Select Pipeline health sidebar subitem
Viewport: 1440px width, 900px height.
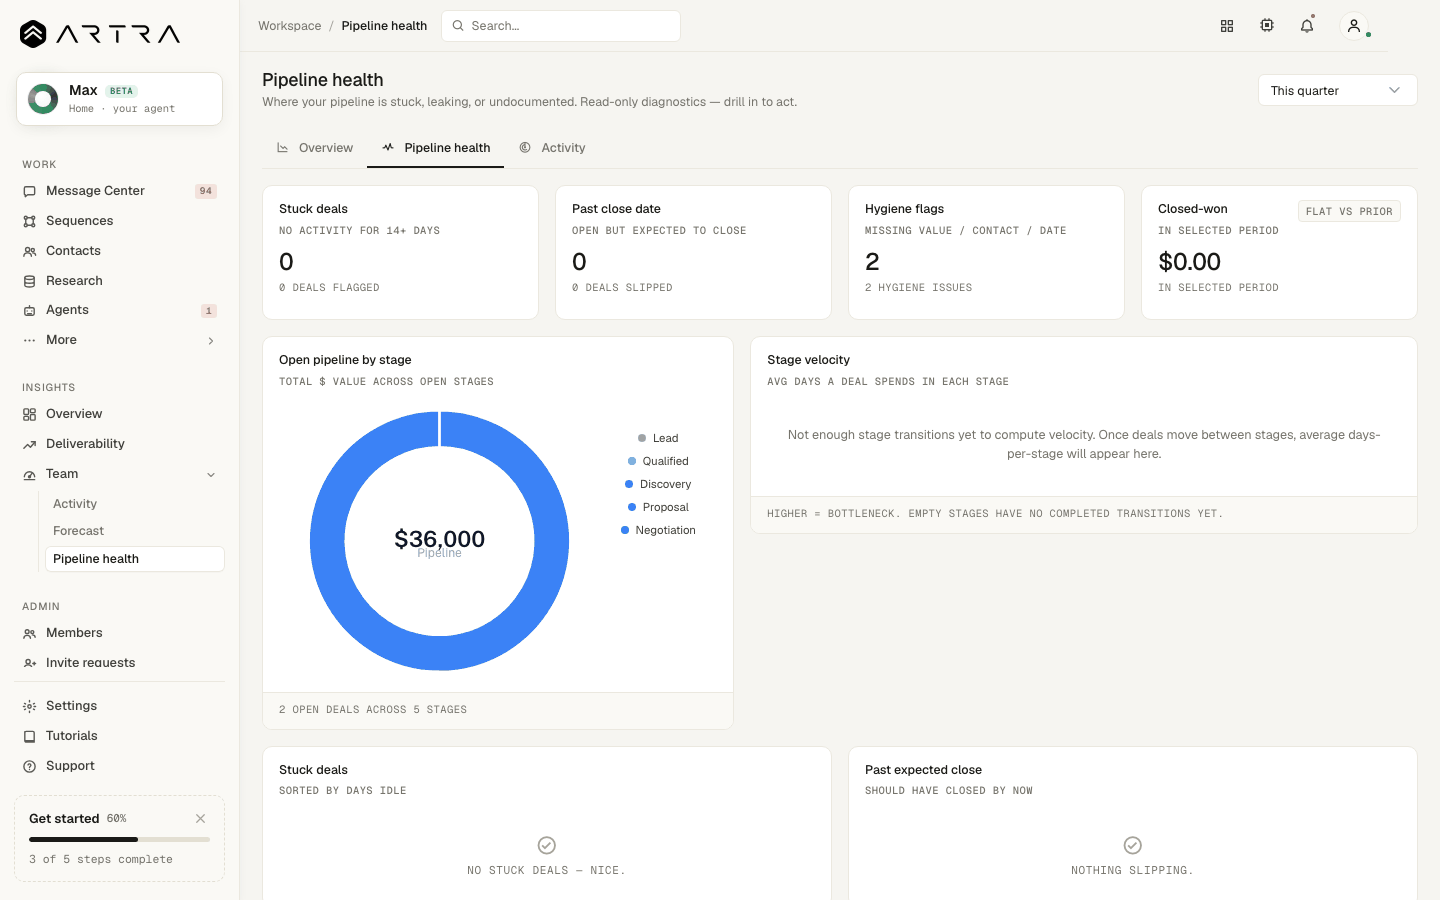coord(134,559)
